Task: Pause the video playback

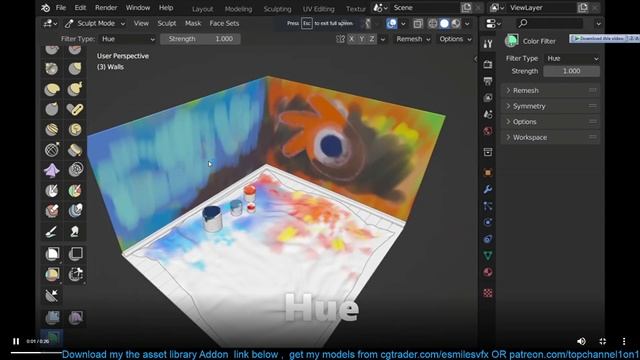Action: [x=16, y=341]
